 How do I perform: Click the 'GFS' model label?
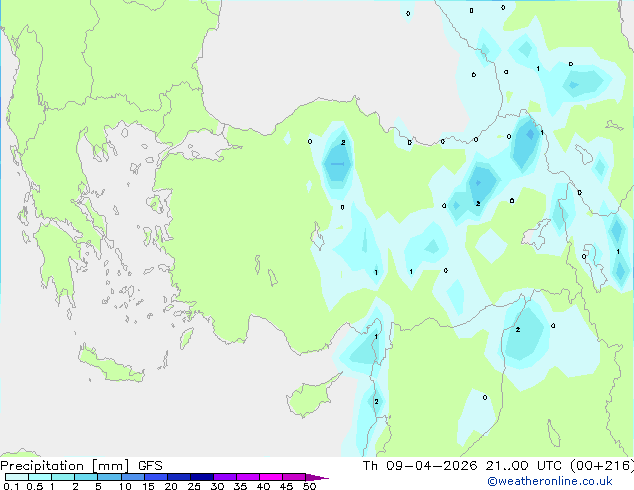150,465
